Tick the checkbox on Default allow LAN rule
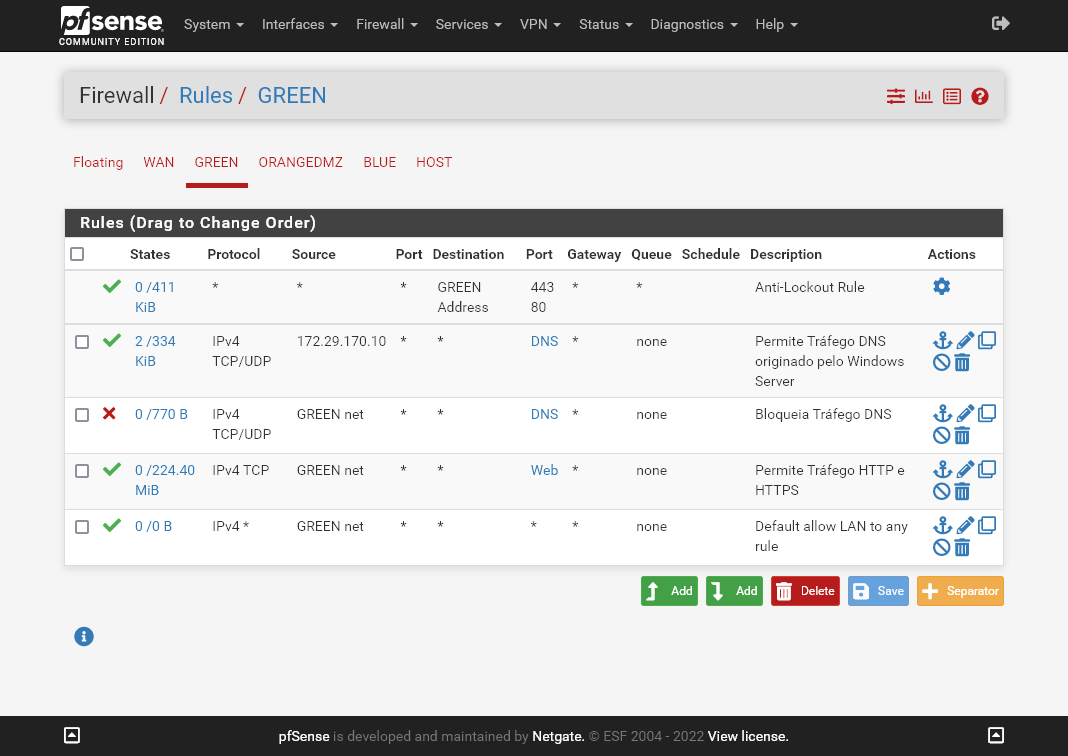1068x756 pixels. [81, 525]
